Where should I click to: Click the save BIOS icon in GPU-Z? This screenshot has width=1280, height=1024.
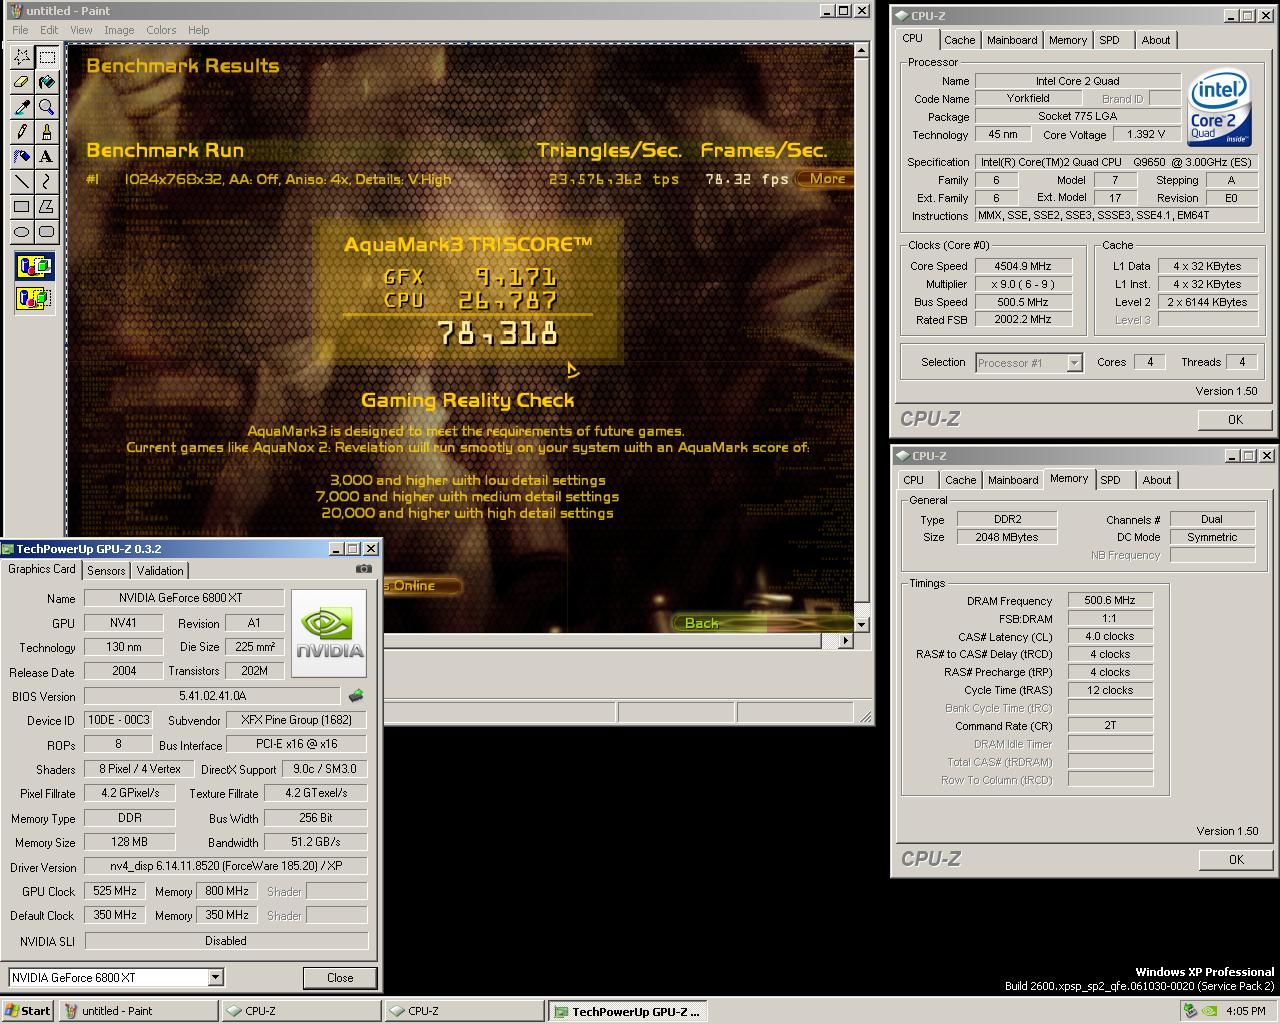pos(356,696)
